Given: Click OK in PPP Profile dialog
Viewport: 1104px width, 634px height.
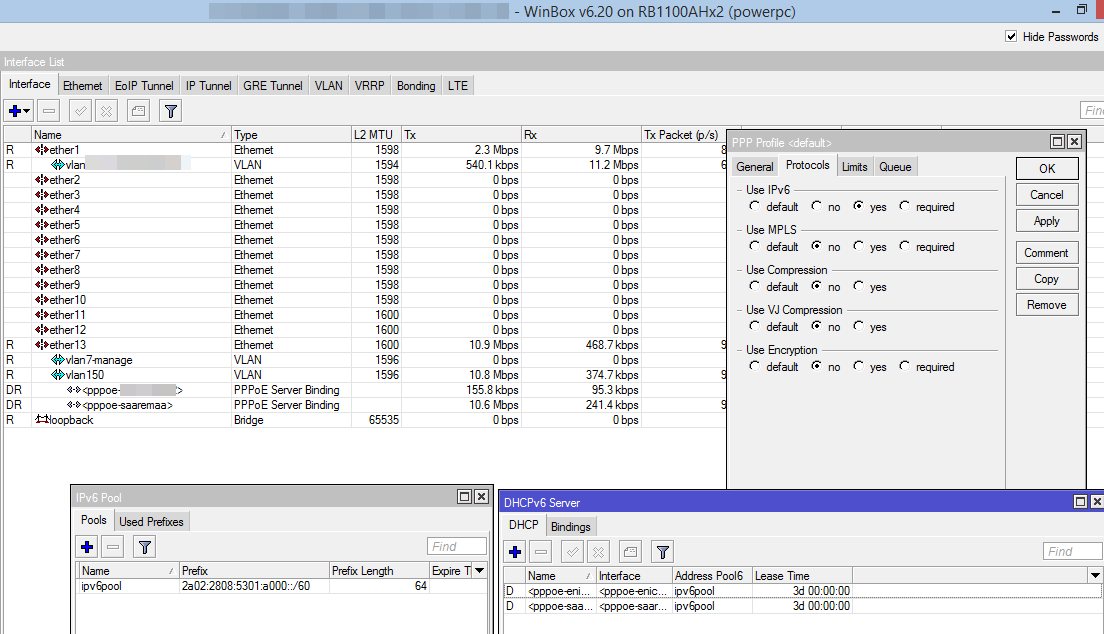Looking at the screenshot, I should click(1047, 169).
